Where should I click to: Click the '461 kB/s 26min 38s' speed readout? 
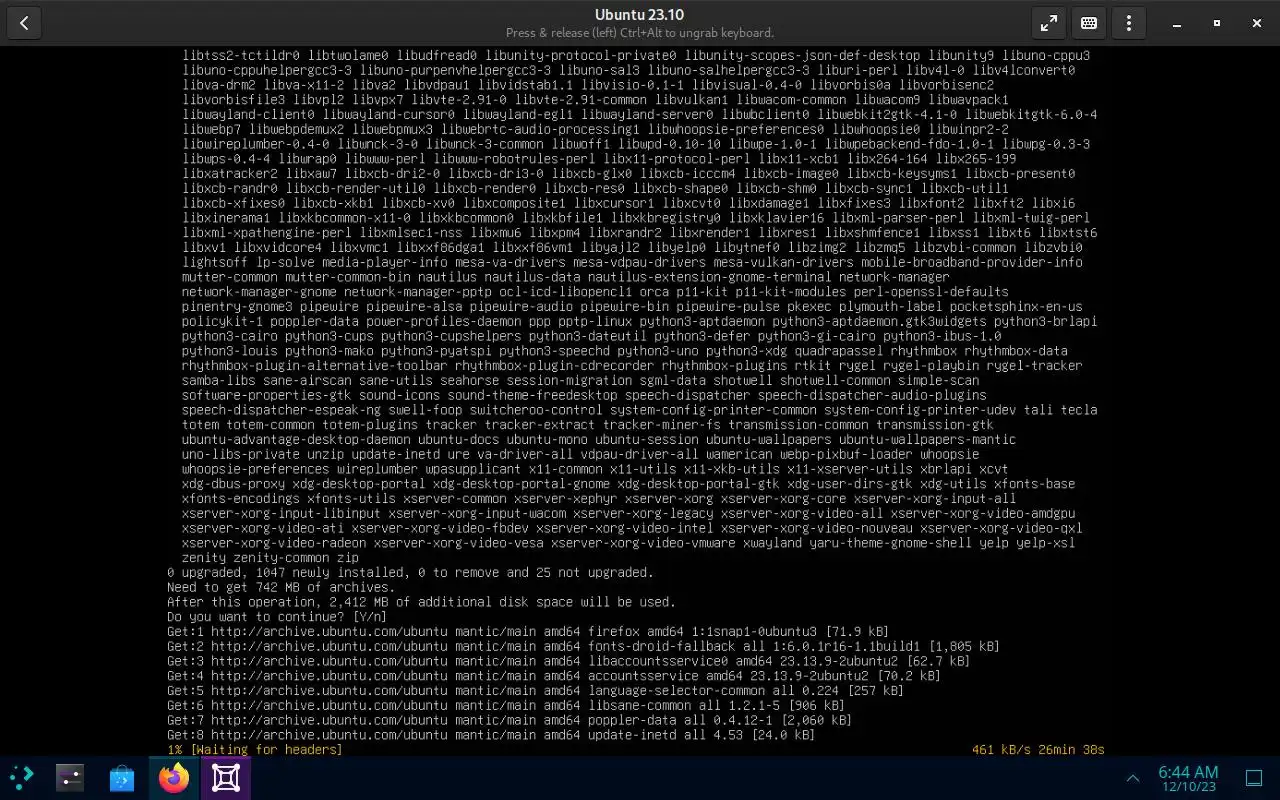[x=1038, y=750]
